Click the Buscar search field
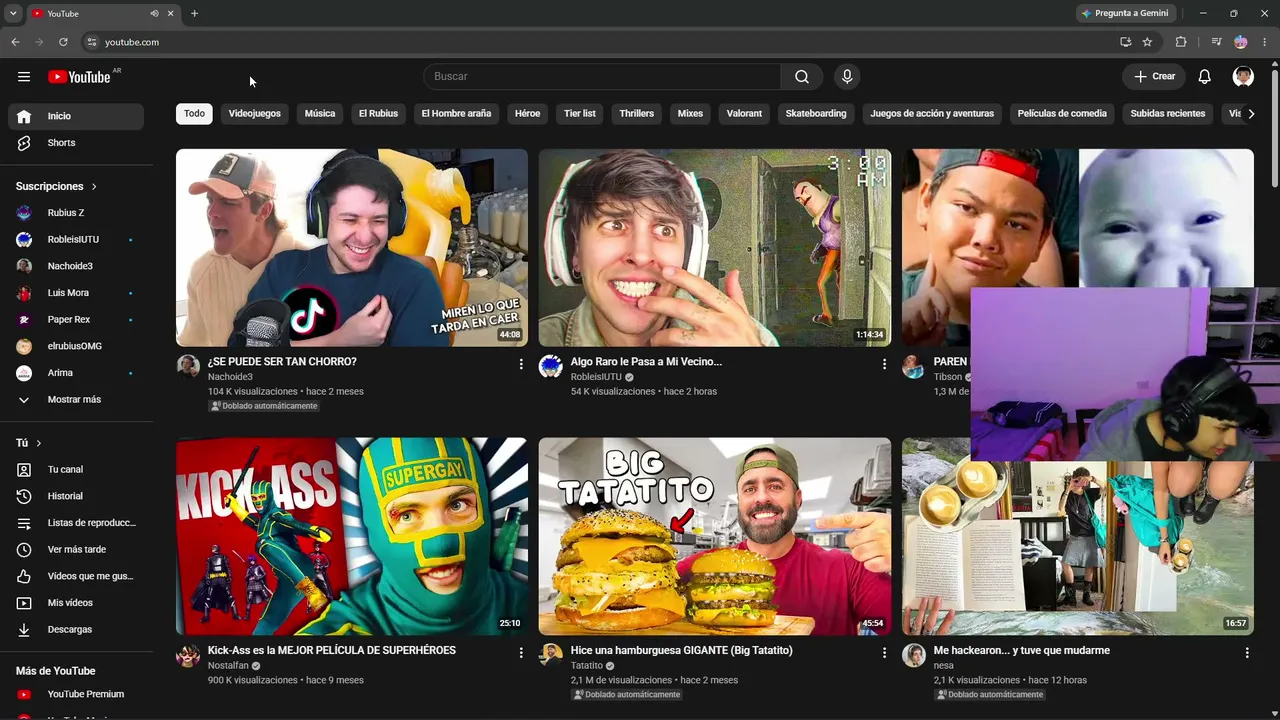Screen dimensions: 1280x720 pos(602,77)
